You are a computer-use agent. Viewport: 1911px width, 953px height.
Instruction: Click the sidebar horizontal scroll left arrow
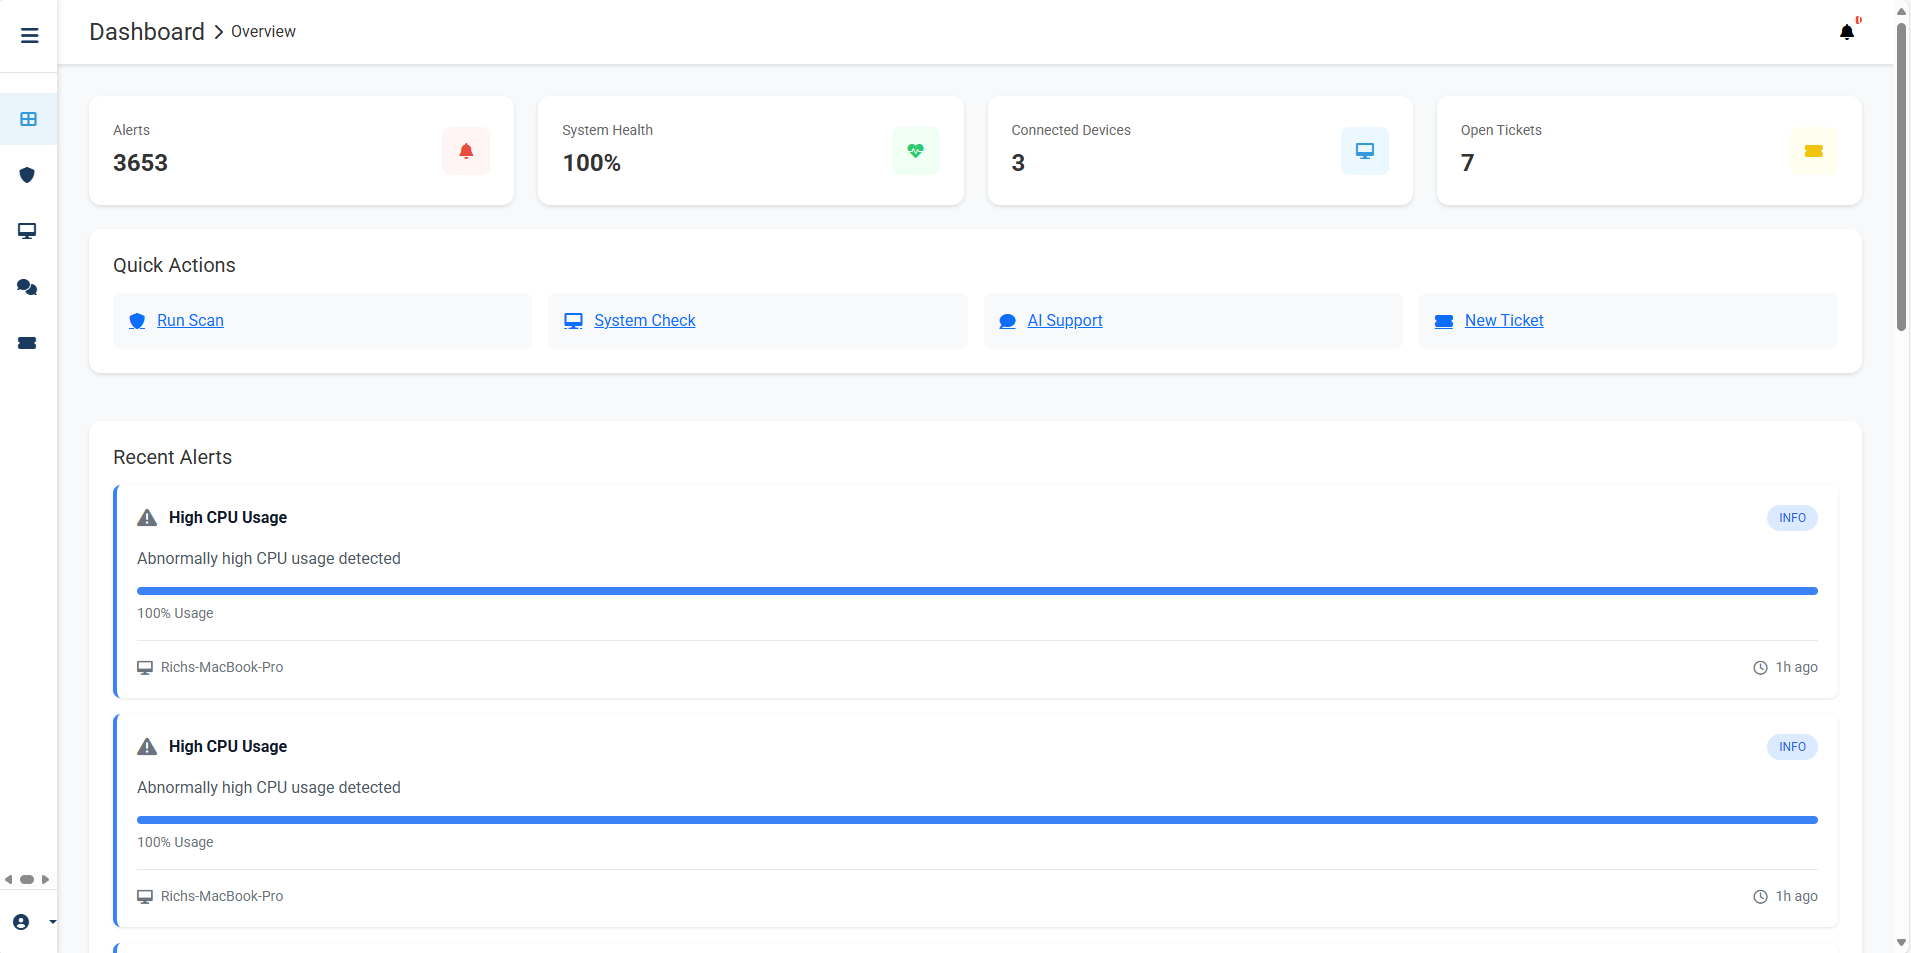click(9, 880)
